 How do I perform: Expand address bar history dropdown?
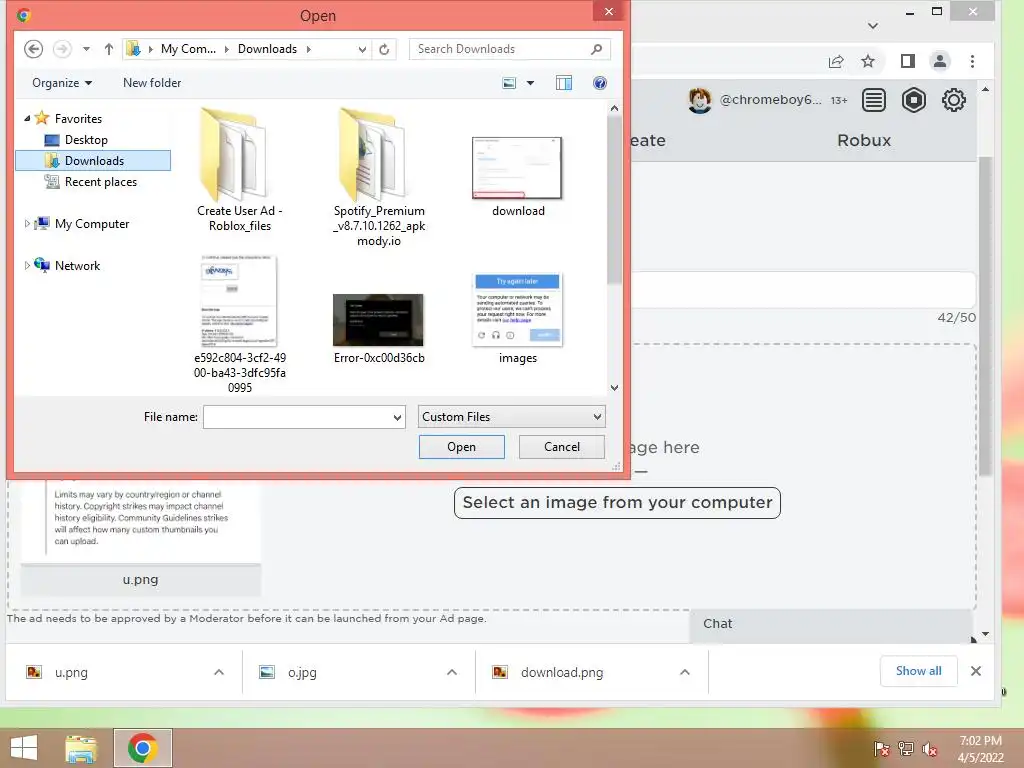tap(362, 50)
